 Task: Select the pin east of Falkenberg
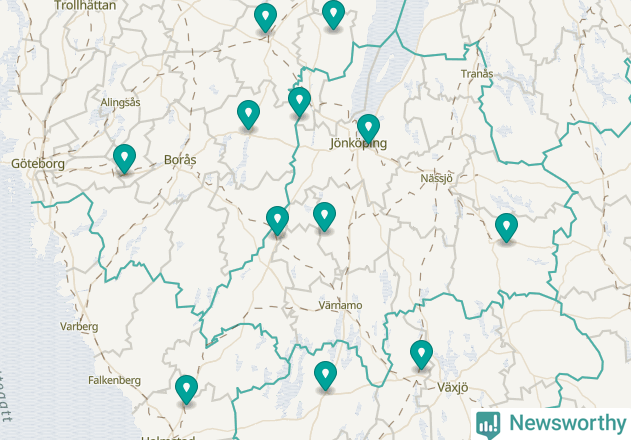click(186, 390)
